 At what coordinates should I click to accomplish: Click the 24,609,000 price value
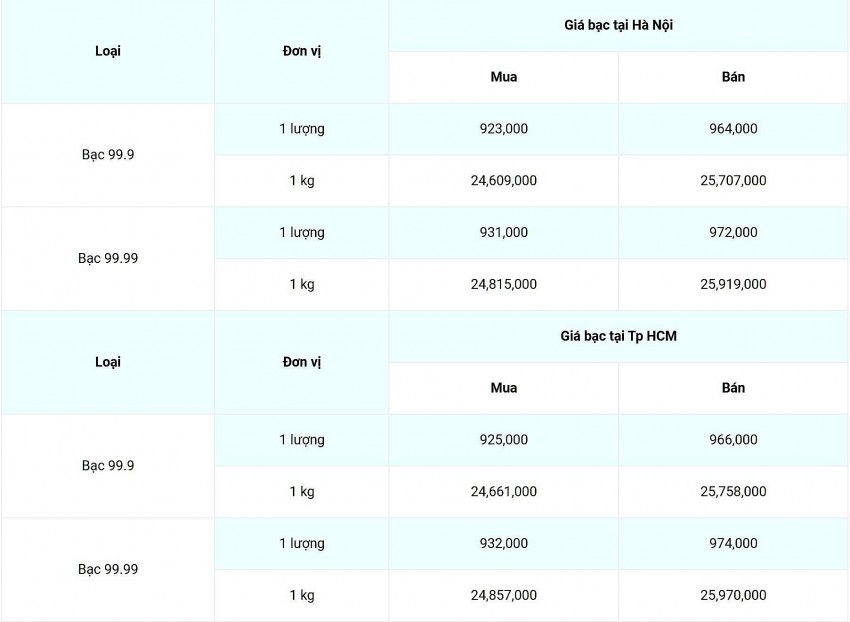click(x=504, y=181)
